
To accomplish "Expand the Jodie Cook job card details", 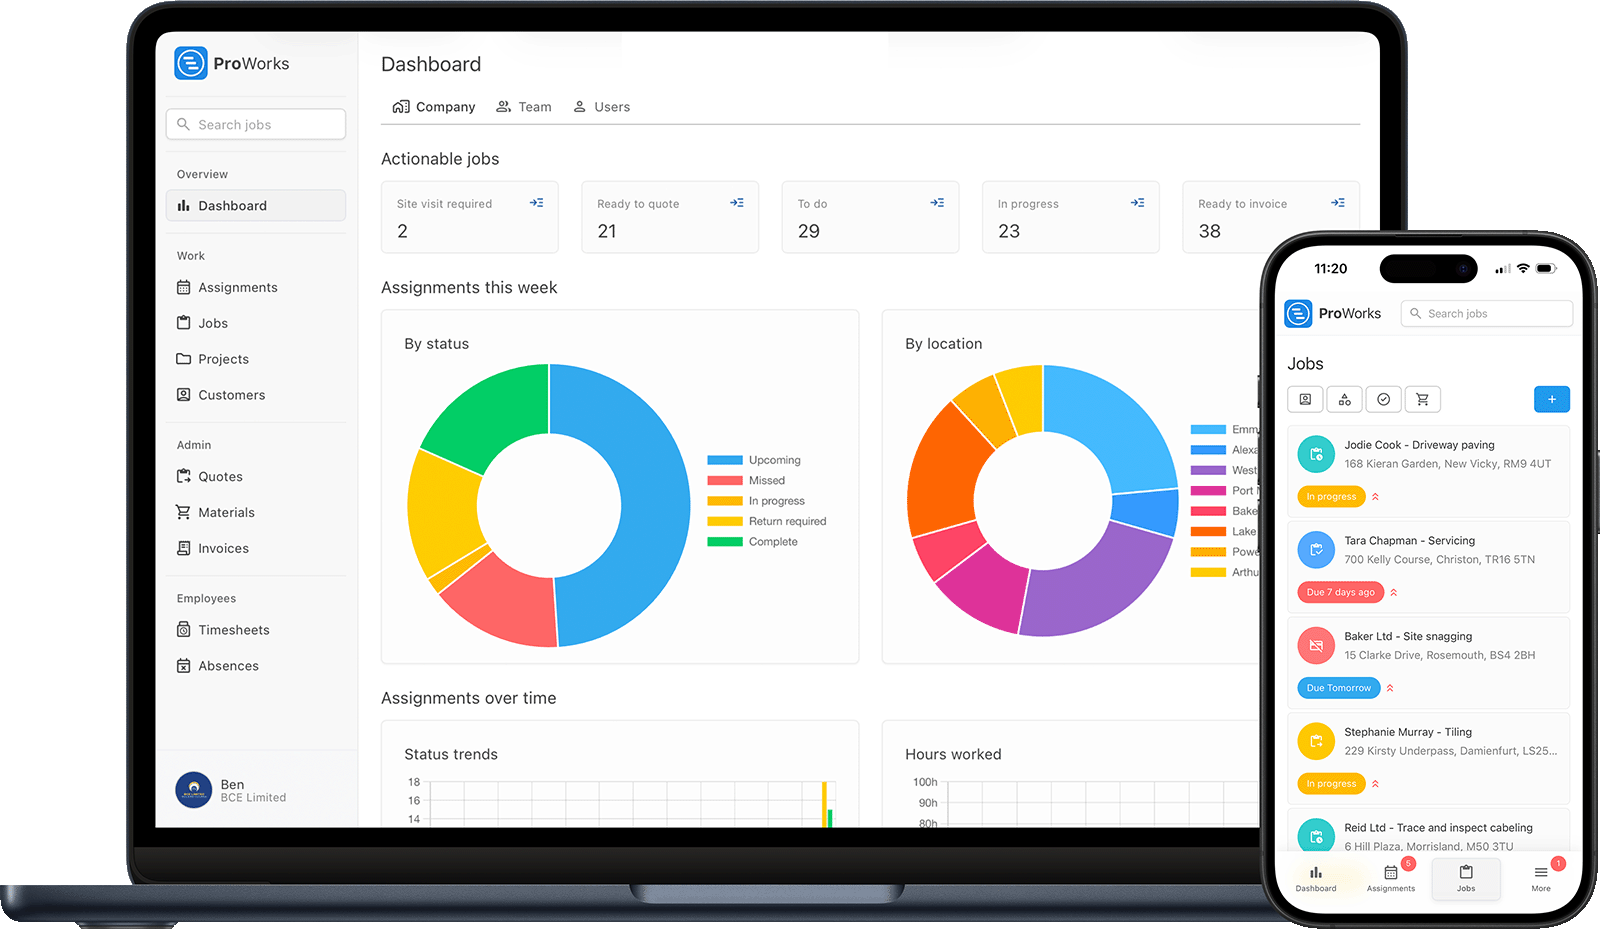I will tap(1375, 496).
